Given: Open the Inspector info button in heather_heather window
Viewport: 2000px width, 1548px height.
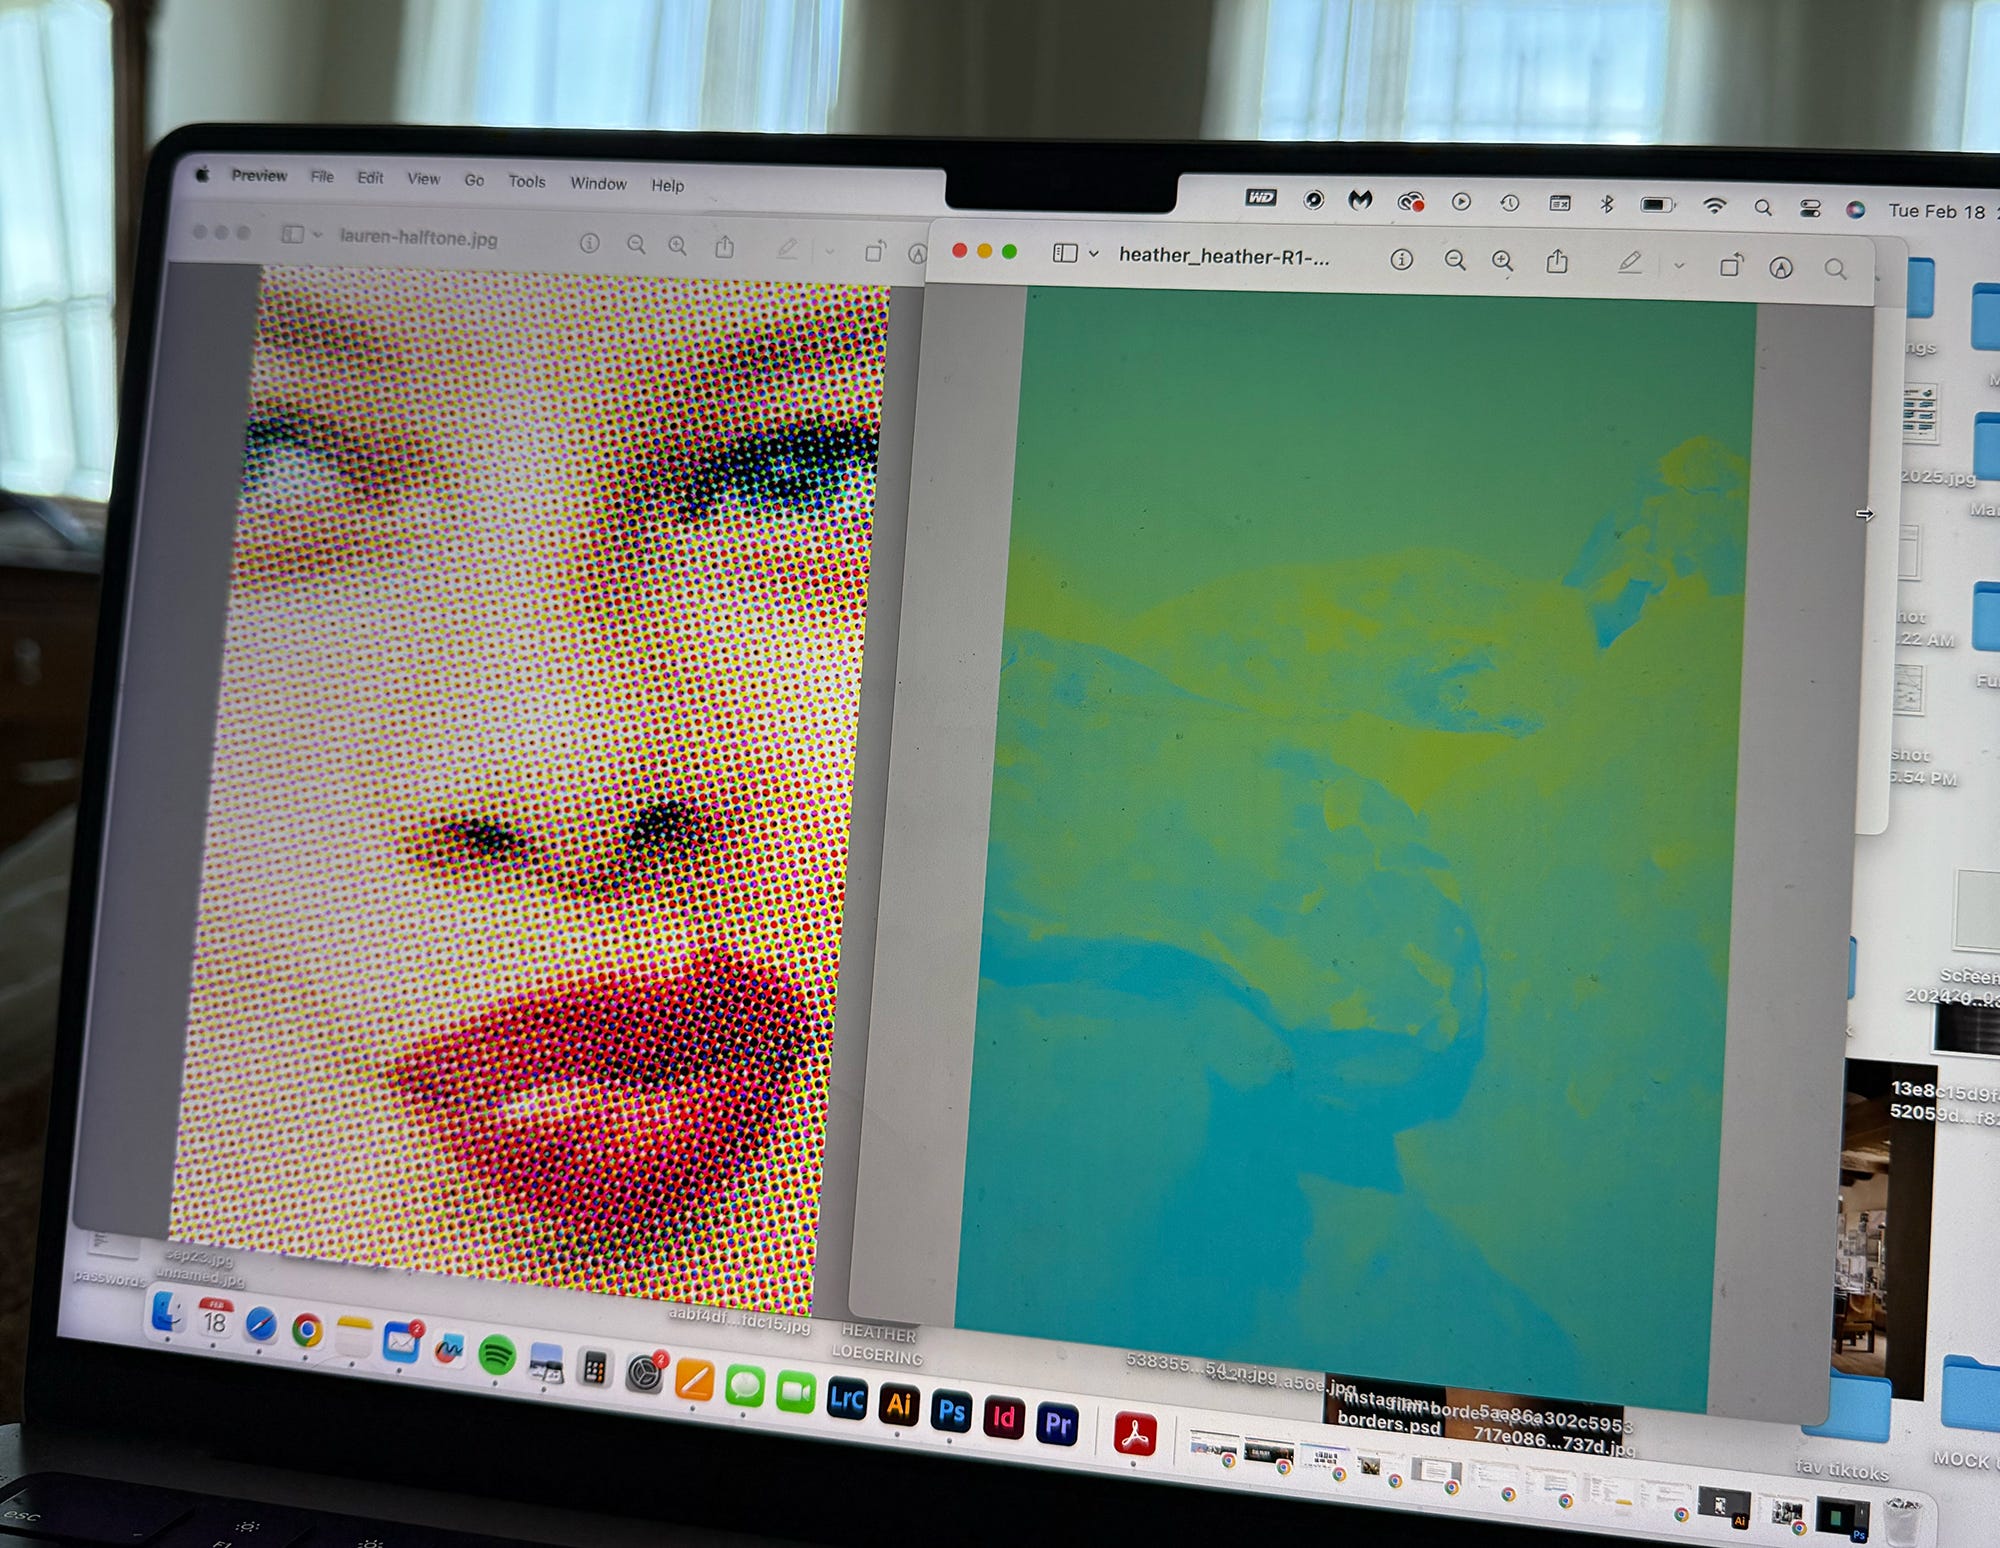Looking at the screenshot, I should (1402, 260).
